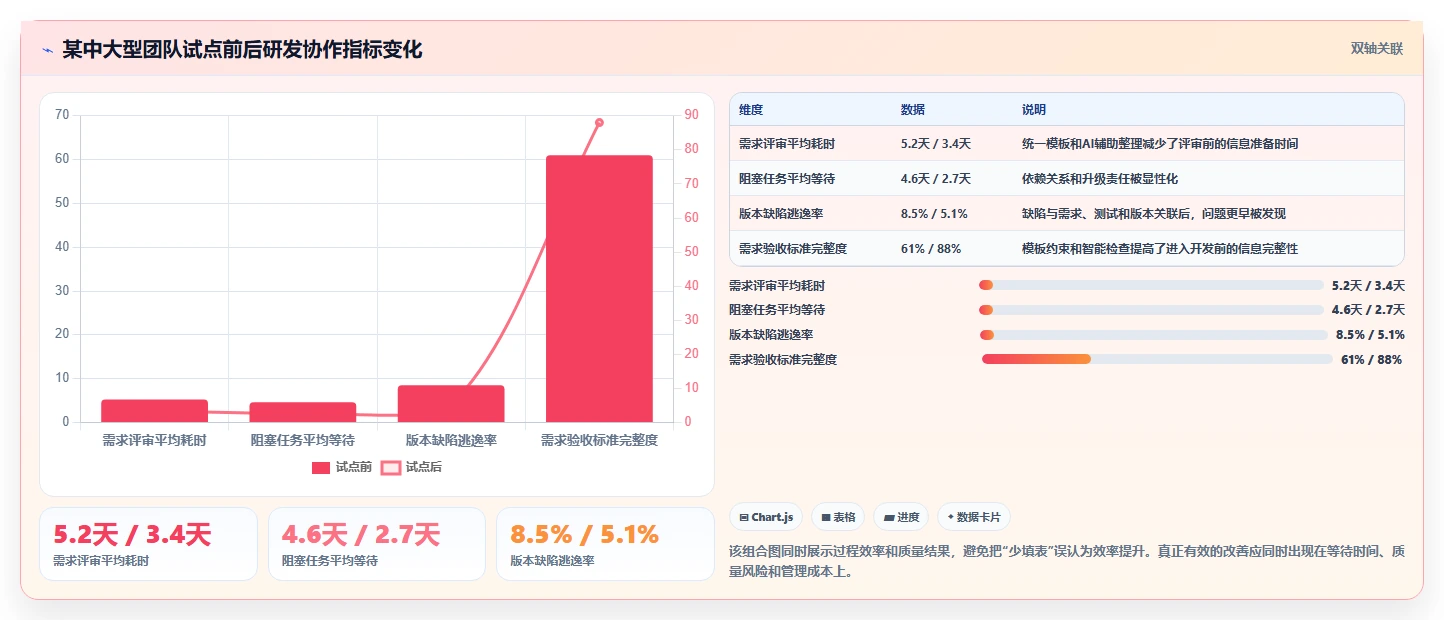Click the Chart.js tag chip

click(x=766, y=517)
